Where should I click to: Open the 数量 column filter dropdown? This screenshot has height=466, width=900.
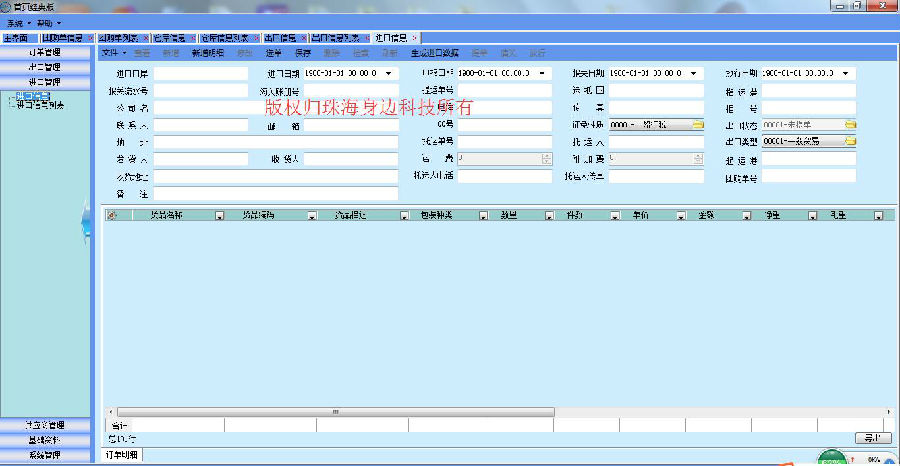pos(549,216)
